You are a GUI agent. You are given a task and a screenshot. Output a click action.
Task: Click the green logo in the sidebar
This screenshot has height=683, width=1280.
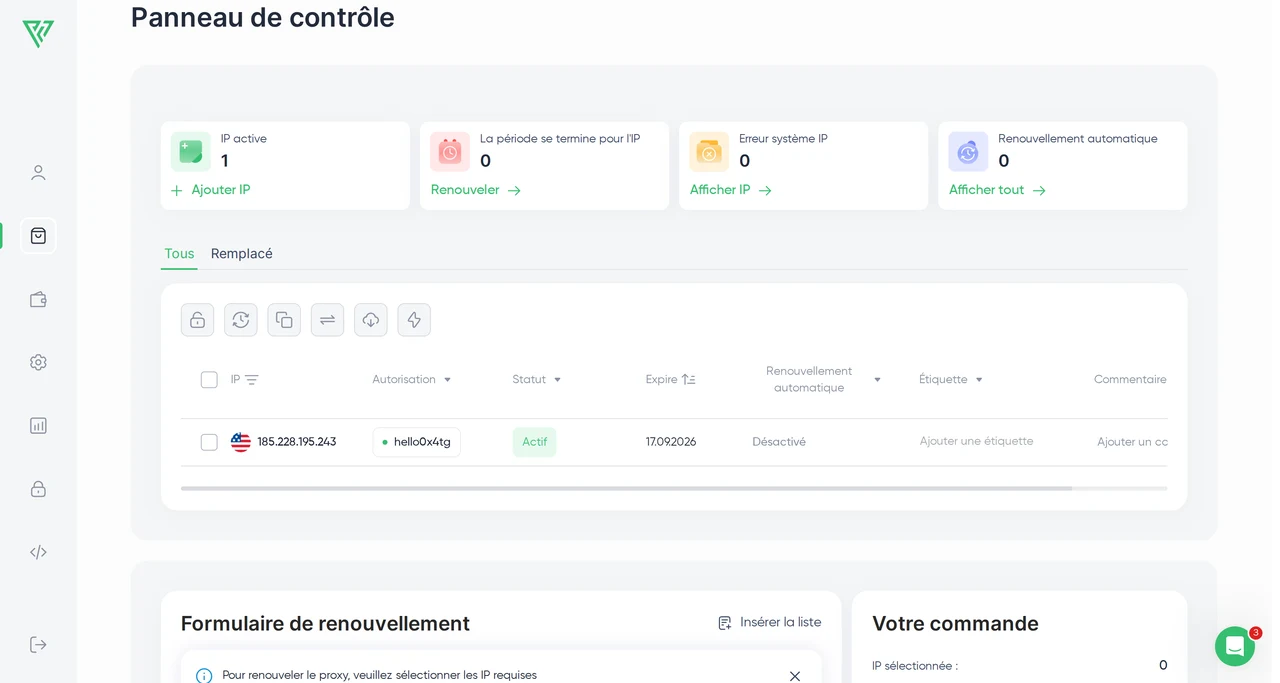[x=38, y=33]
